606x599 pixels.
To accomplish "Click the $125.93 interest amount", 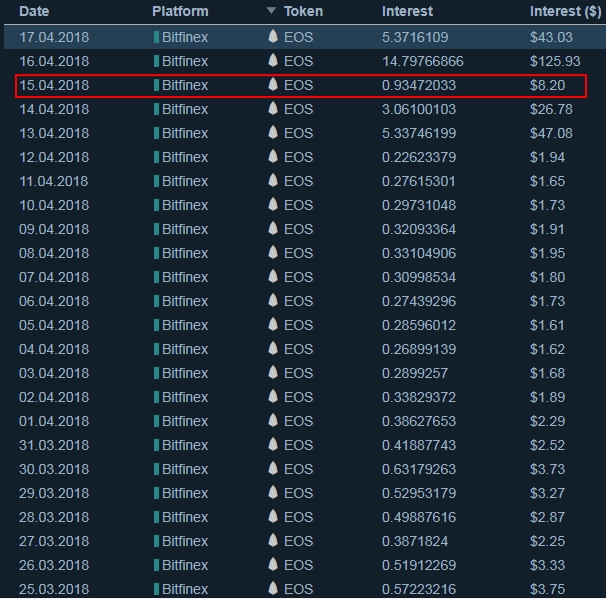I will [x=555, y=61].
